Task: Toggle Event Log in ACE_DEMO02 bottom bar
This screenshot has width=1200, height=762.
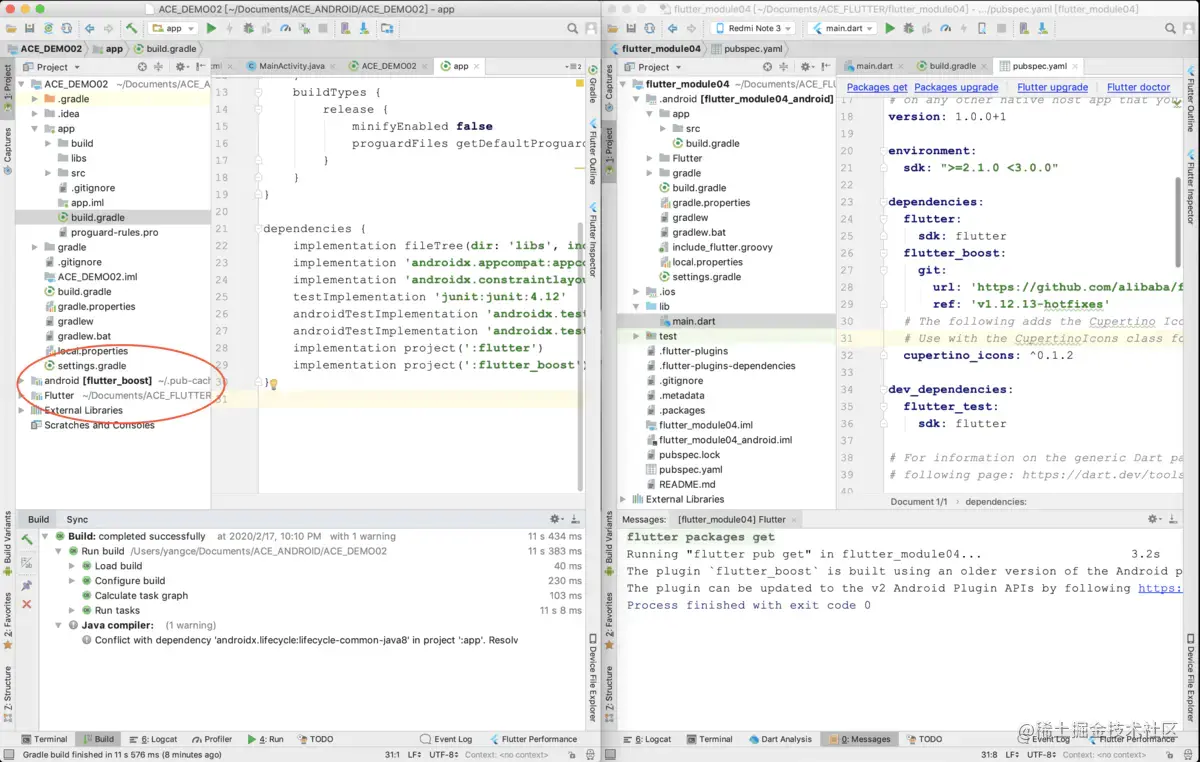Action: pyautogui.click(x=446, y=739)
